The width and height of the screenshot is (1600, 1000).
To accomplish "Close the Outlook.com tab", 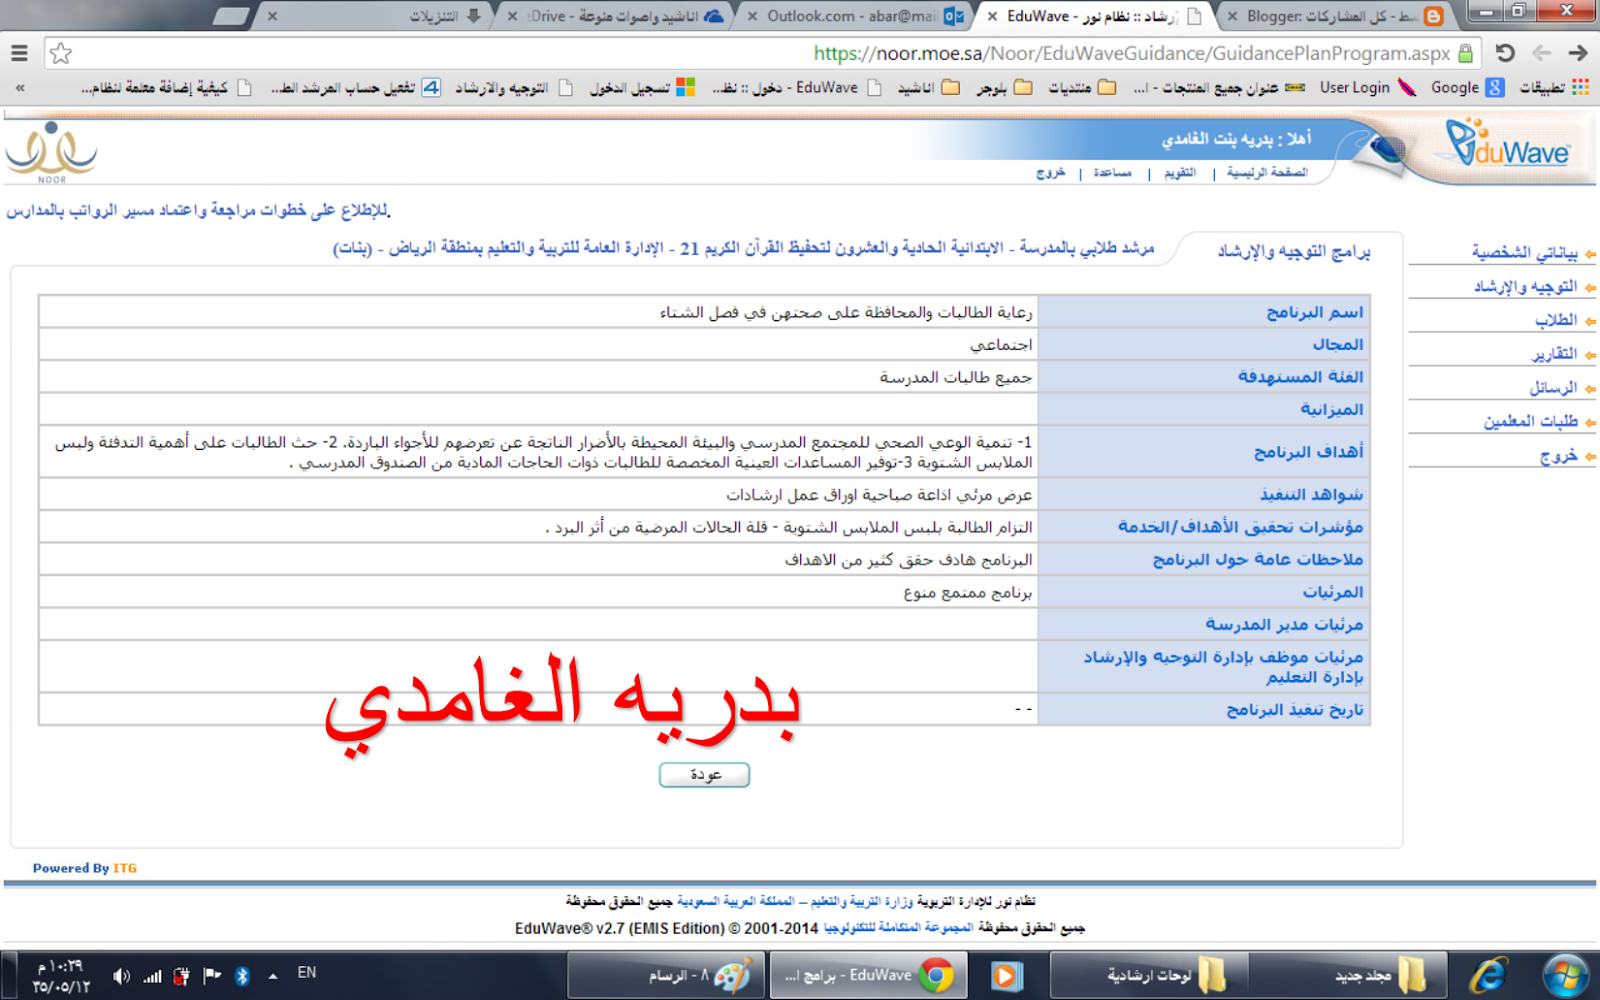I will (752, 16).
